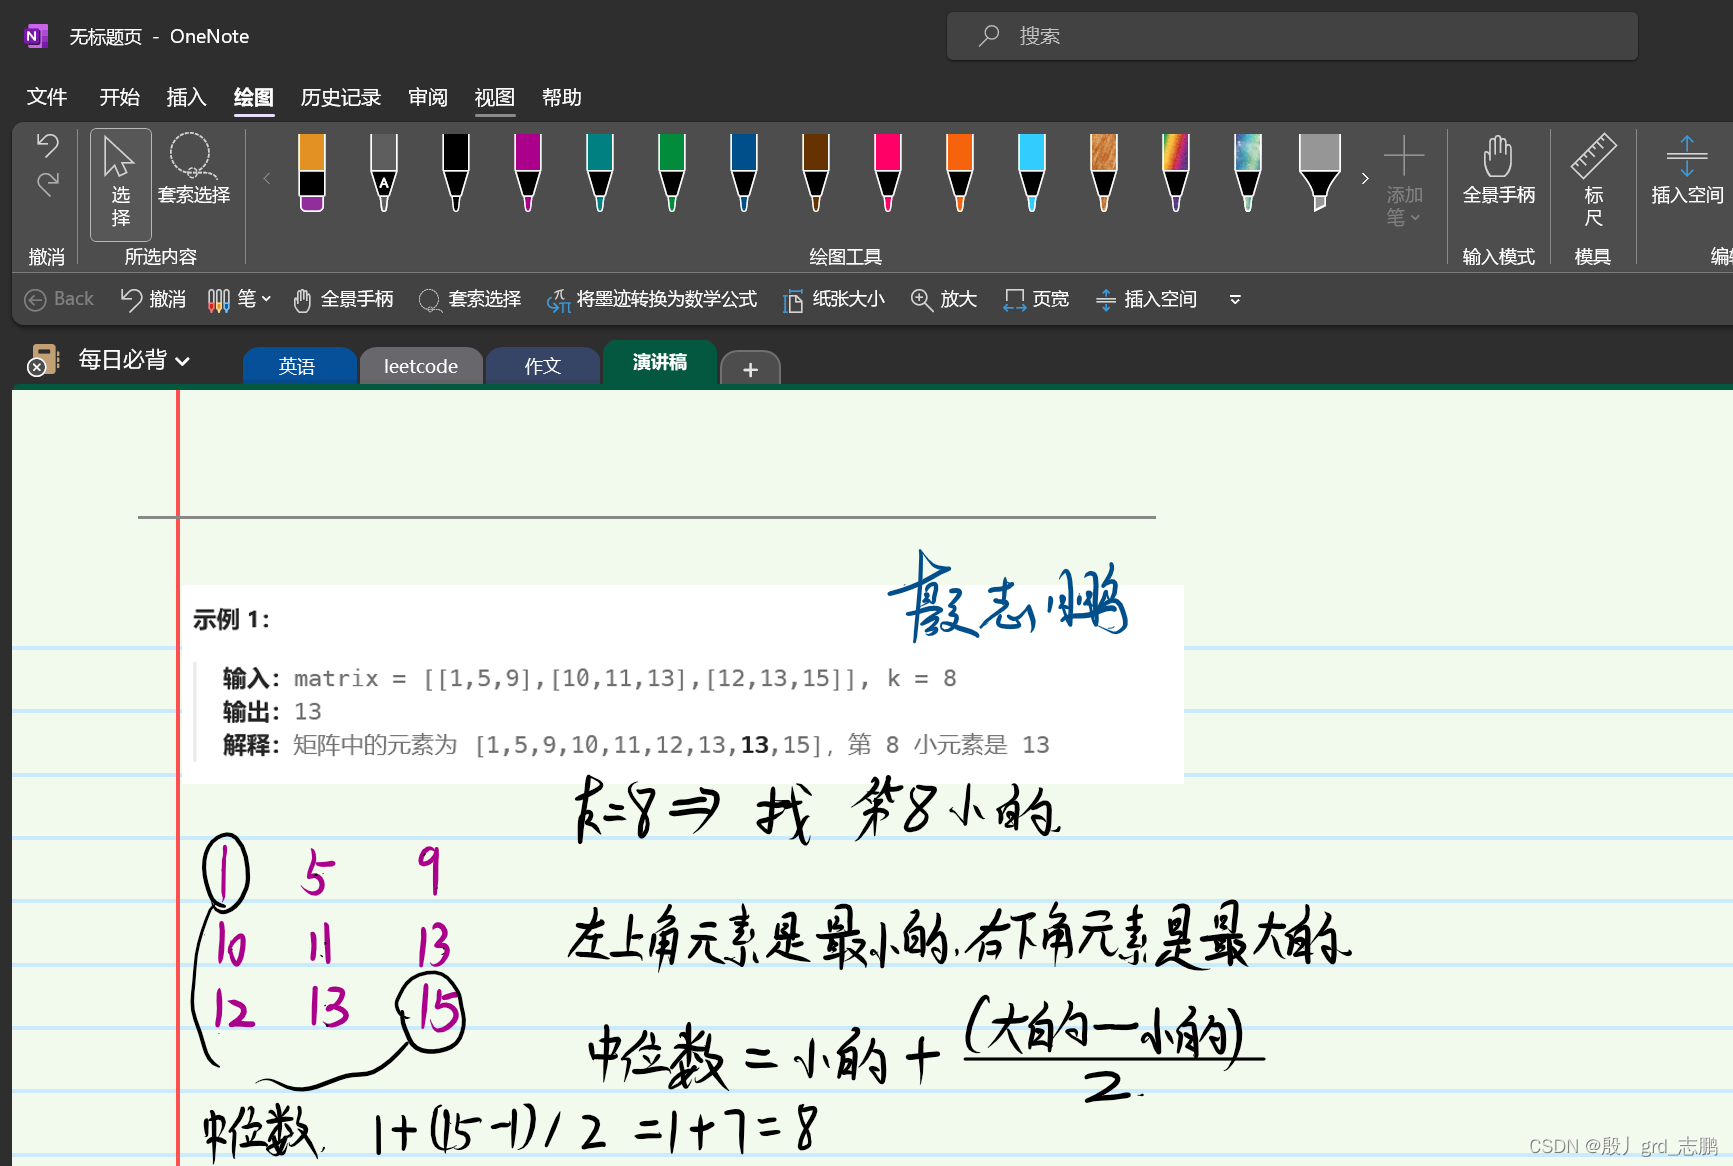Select the rainbow pen

click(1176, 173)
